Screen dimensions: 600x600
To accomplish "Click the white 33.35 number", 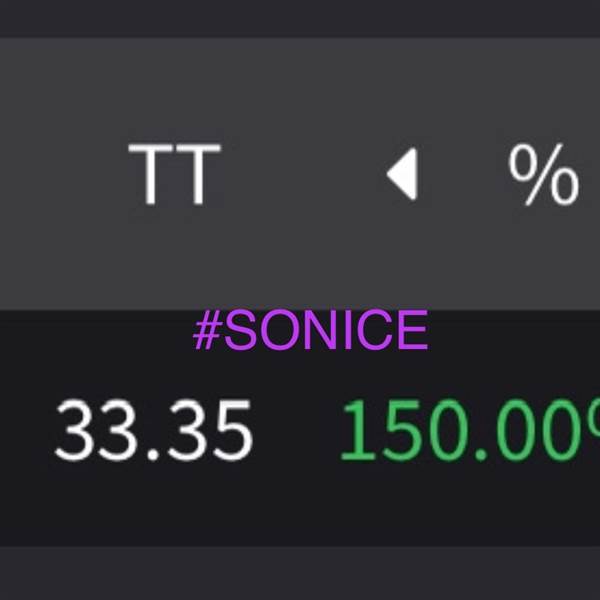I will pyautogui.click(x=153, y=431).
